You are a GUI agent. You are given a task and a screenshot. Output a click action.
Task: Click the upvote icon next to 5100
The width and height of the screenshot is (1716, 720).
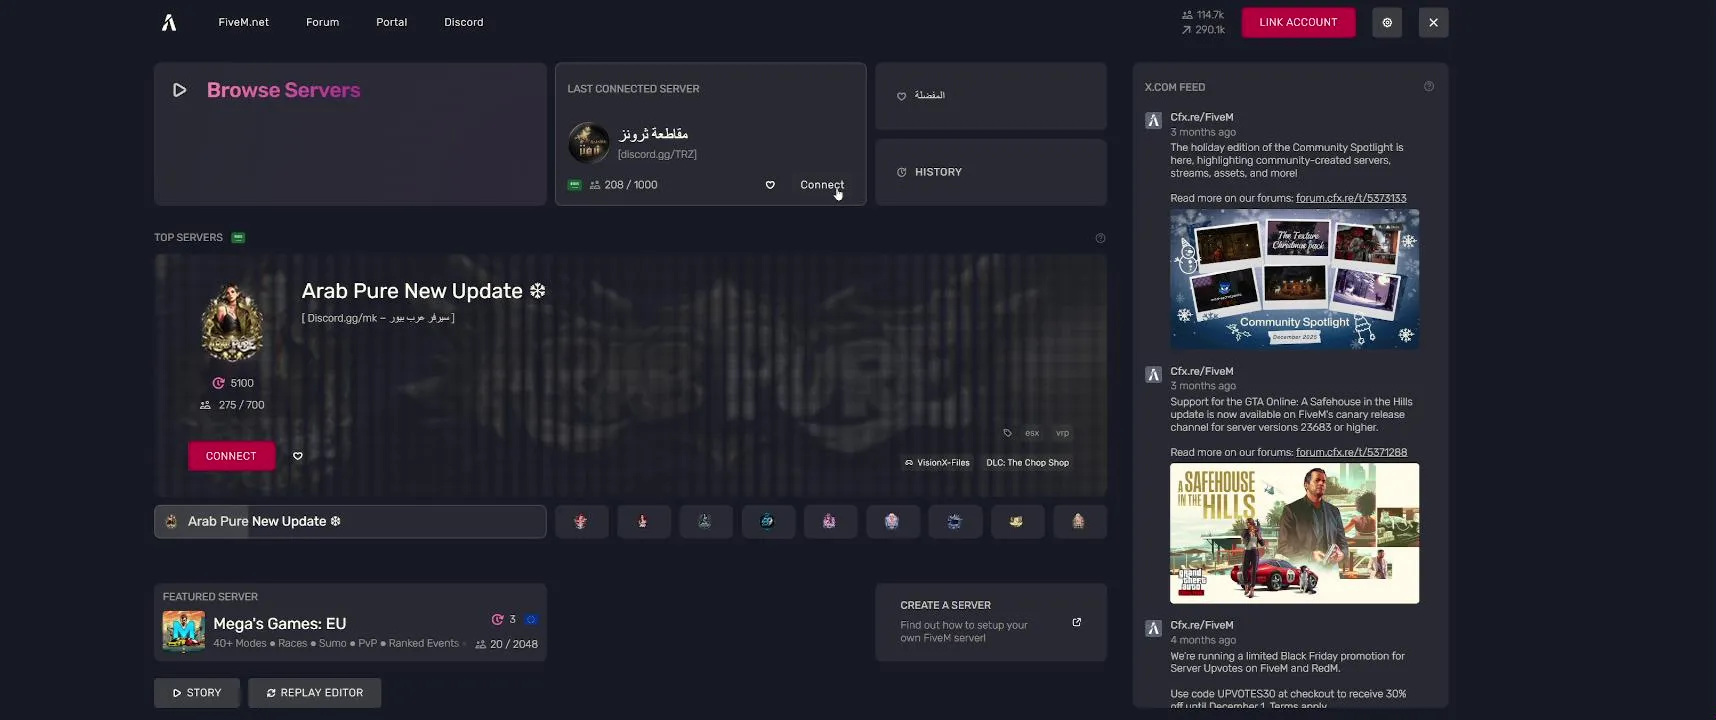pyautogui.click(x=218, y=383)
